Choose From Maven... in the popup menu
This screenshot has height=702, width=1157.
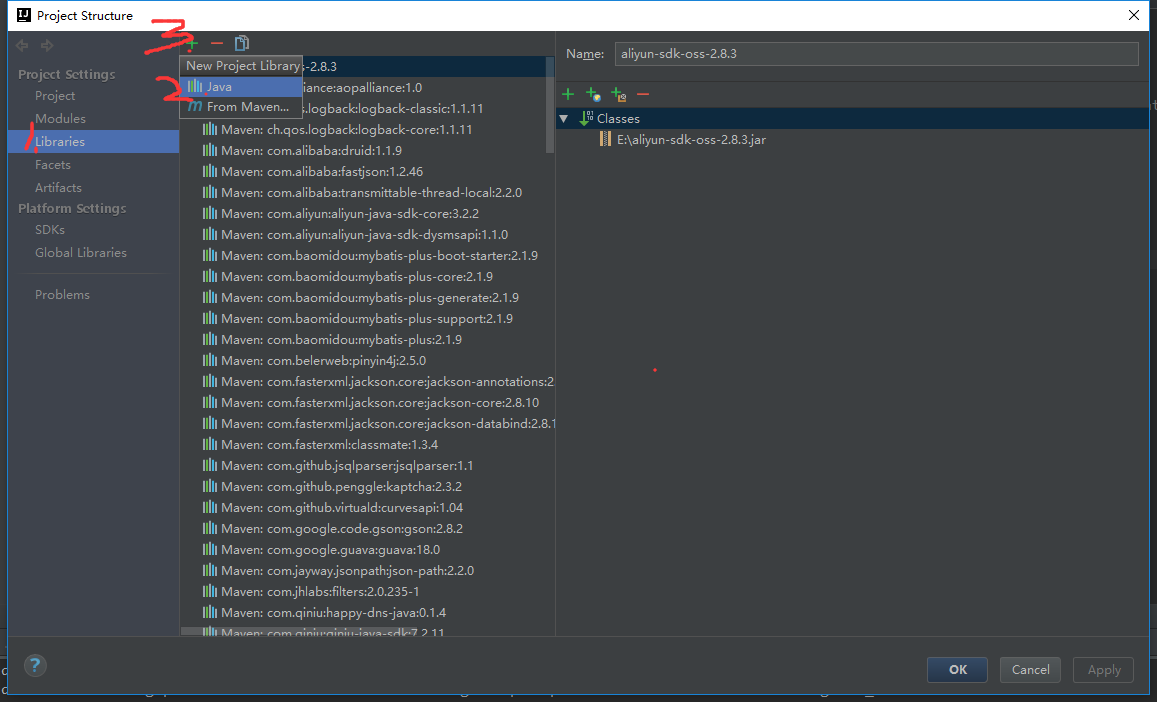coord(241,107)
